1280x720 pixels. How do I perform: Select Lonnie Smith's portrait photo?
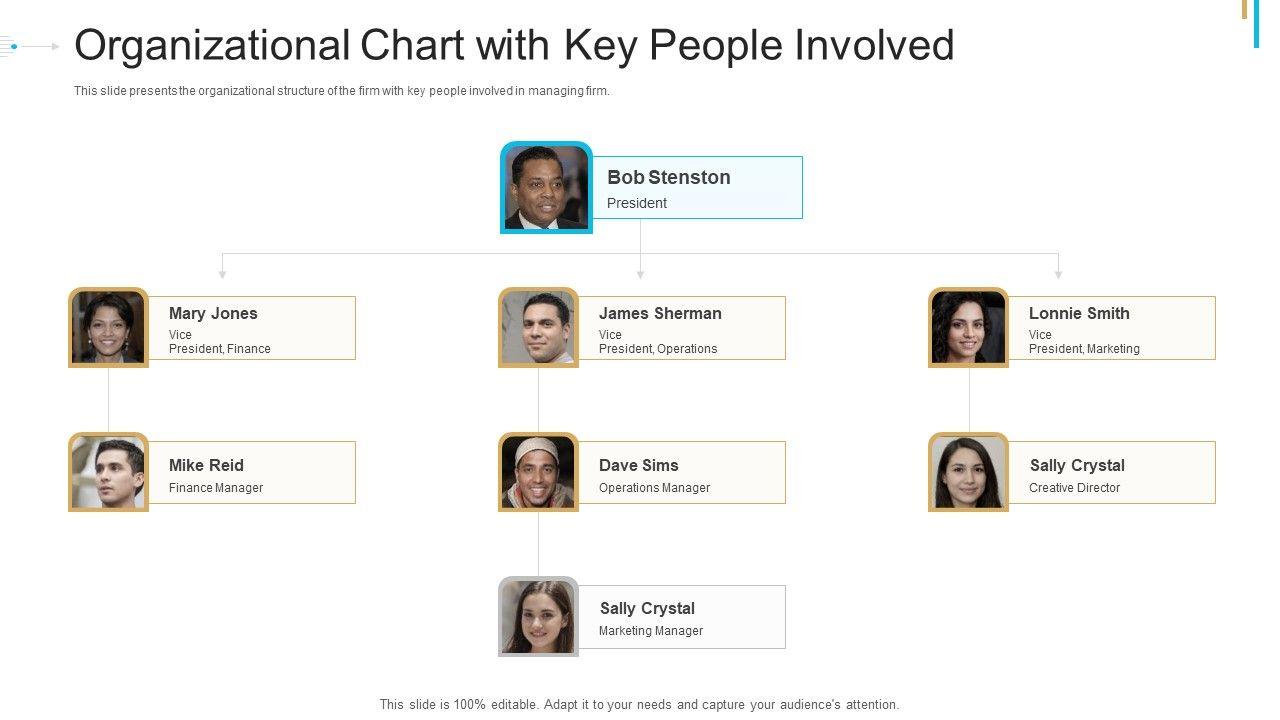(968, 327)
